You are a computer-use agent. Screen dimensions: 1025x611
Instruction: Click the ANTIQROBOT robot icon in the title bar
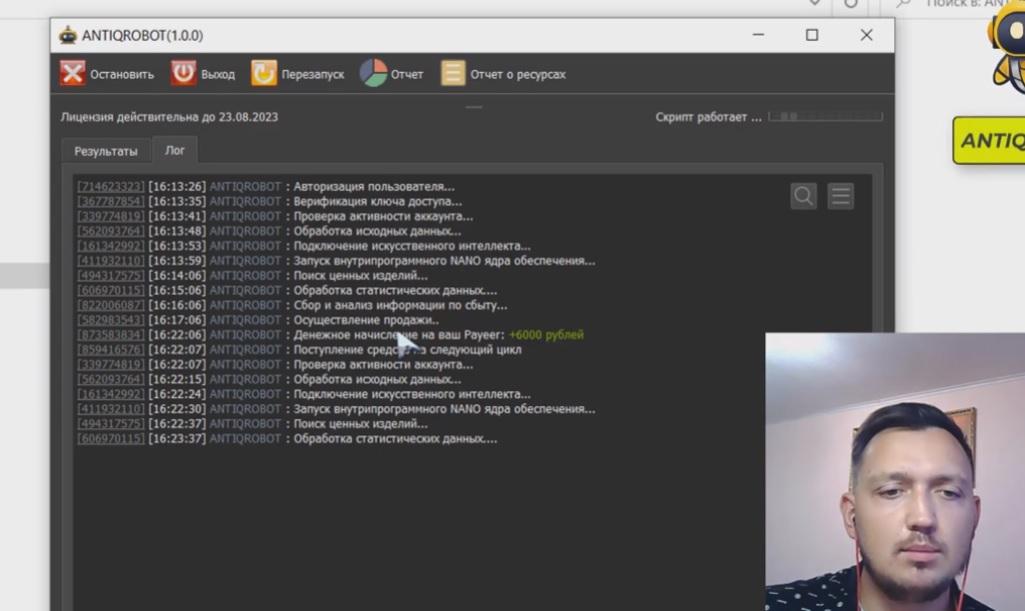point(68,35)
